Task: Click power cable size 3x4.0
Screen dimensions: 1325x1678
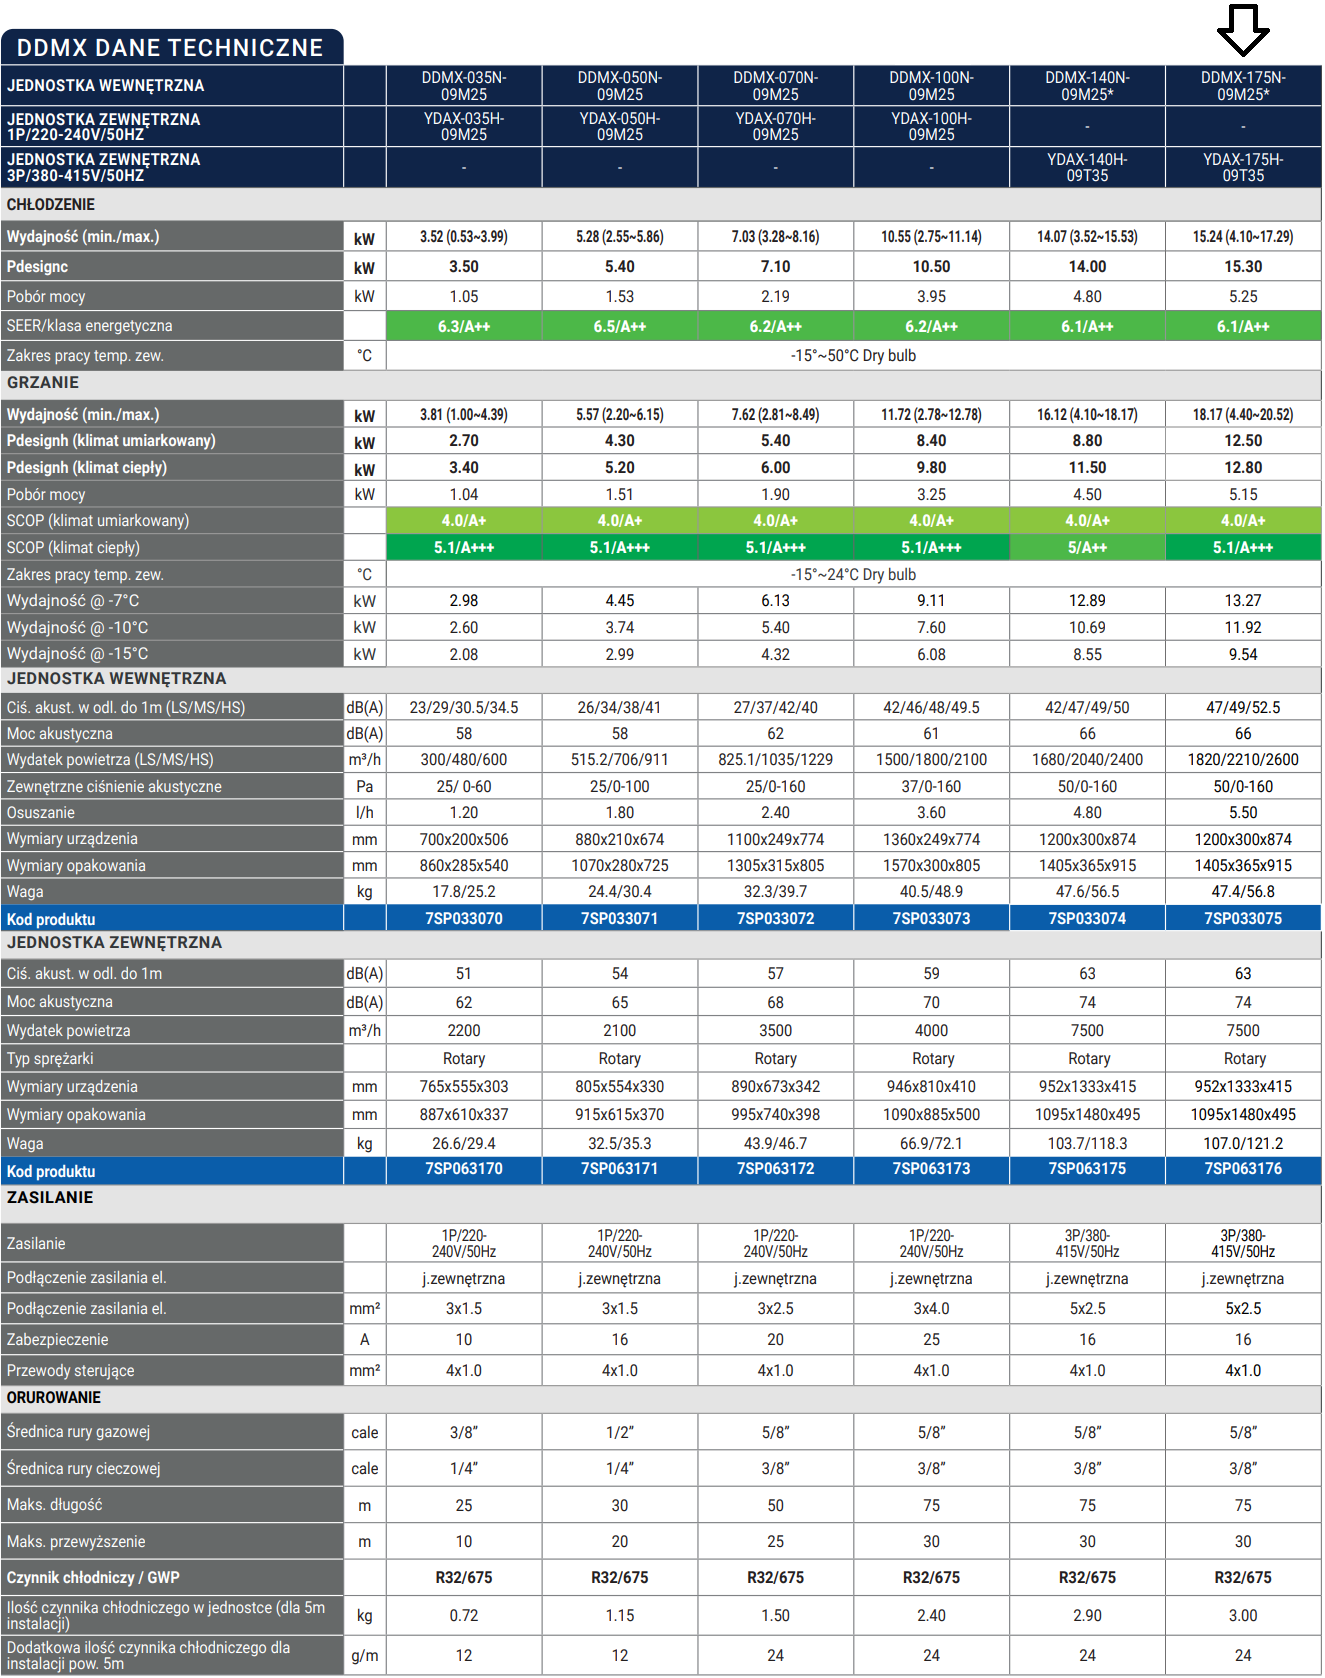Action: [932, 1309]
